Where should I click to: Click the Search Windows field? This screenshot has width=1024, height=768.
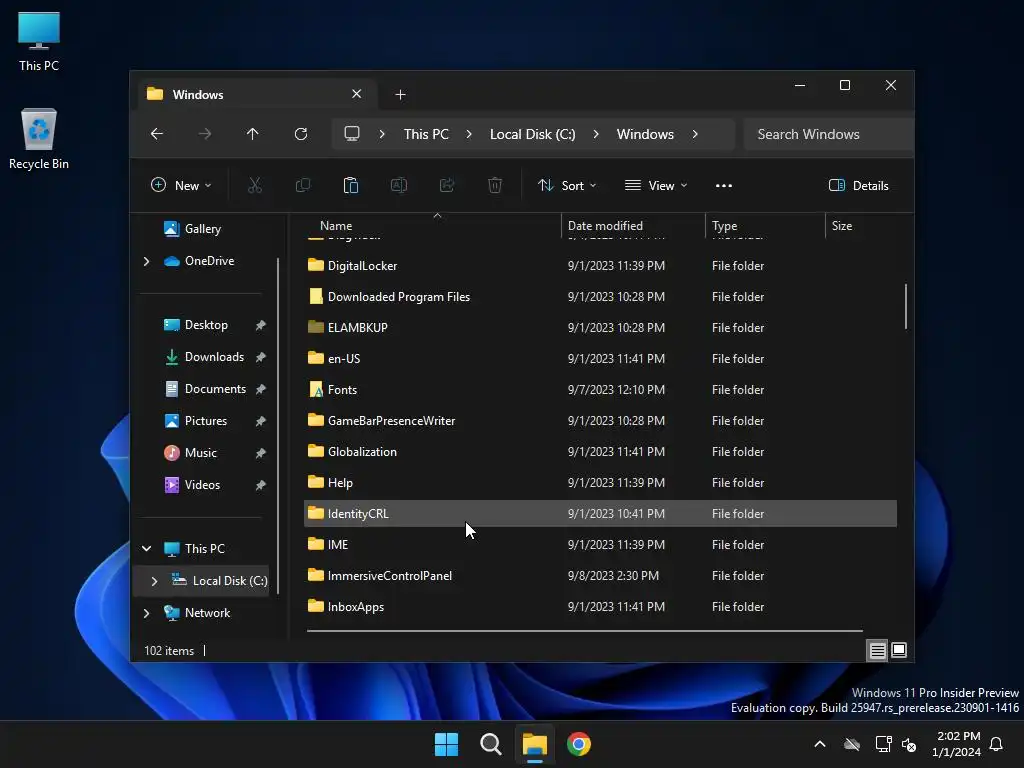click(x=828, y=134)
